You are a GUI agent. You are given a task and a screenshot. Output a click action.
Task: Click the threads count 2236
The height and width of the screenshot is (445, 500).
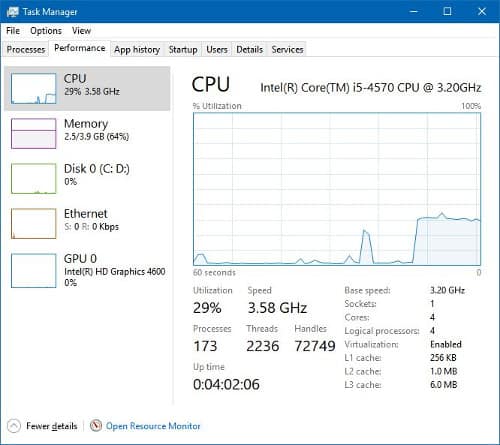click(x=263, y=346)
